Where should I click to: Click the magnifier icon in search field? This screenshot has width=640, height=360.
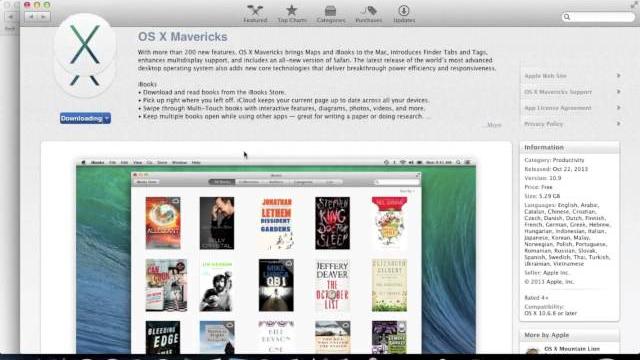[567, 17]
